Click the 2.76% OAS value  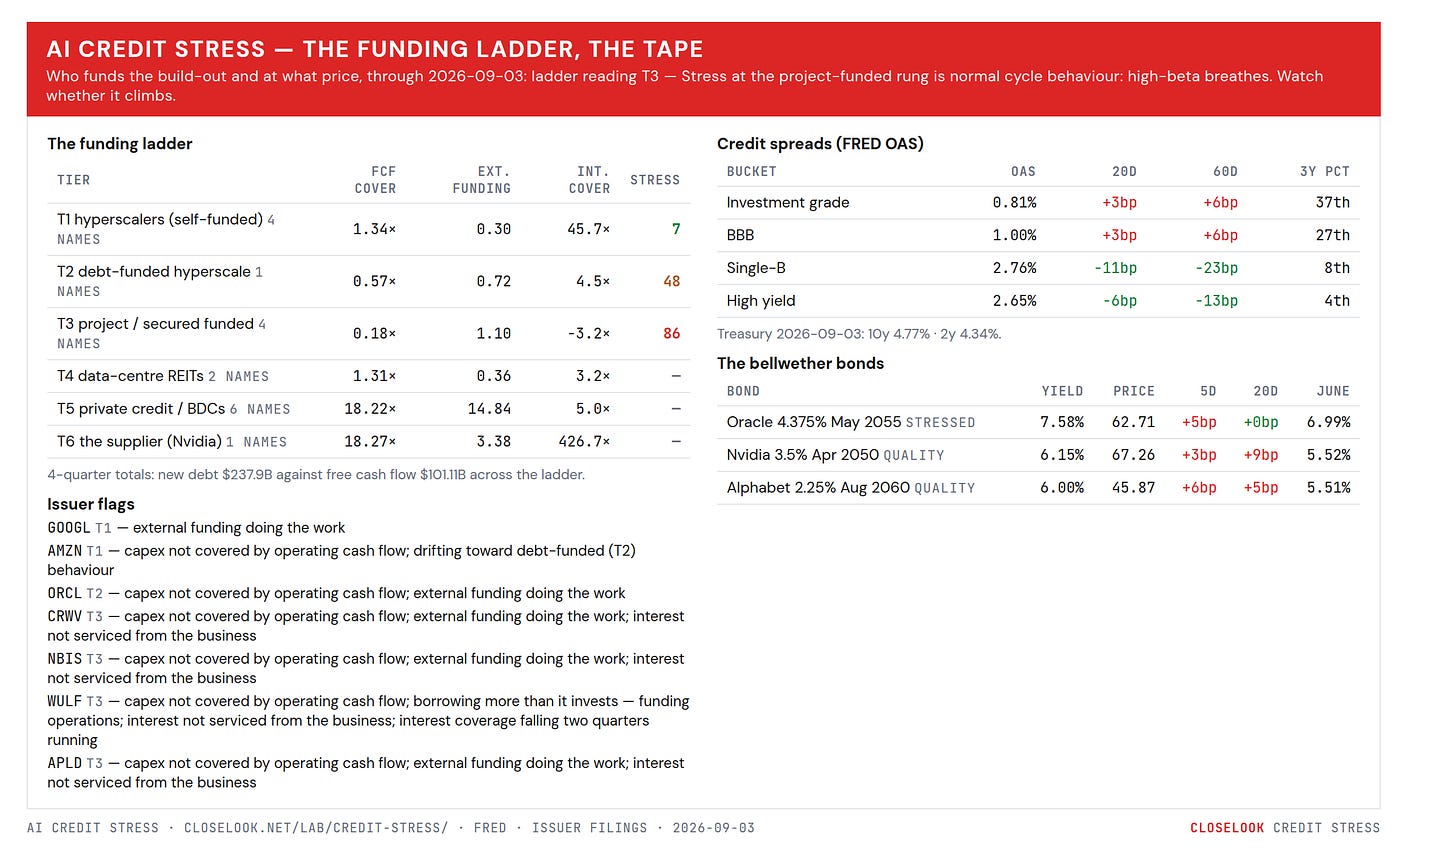pos(1015,268)
